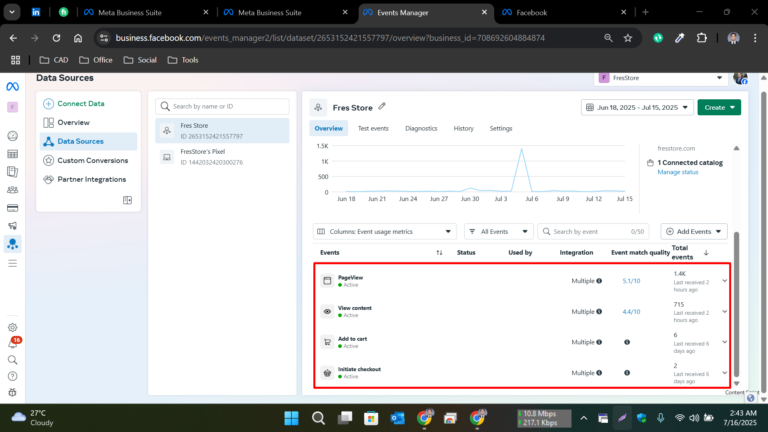Expand the PageView event row chevron
The height and width of the screenshot is (432, 768).
tap(724, 281)
